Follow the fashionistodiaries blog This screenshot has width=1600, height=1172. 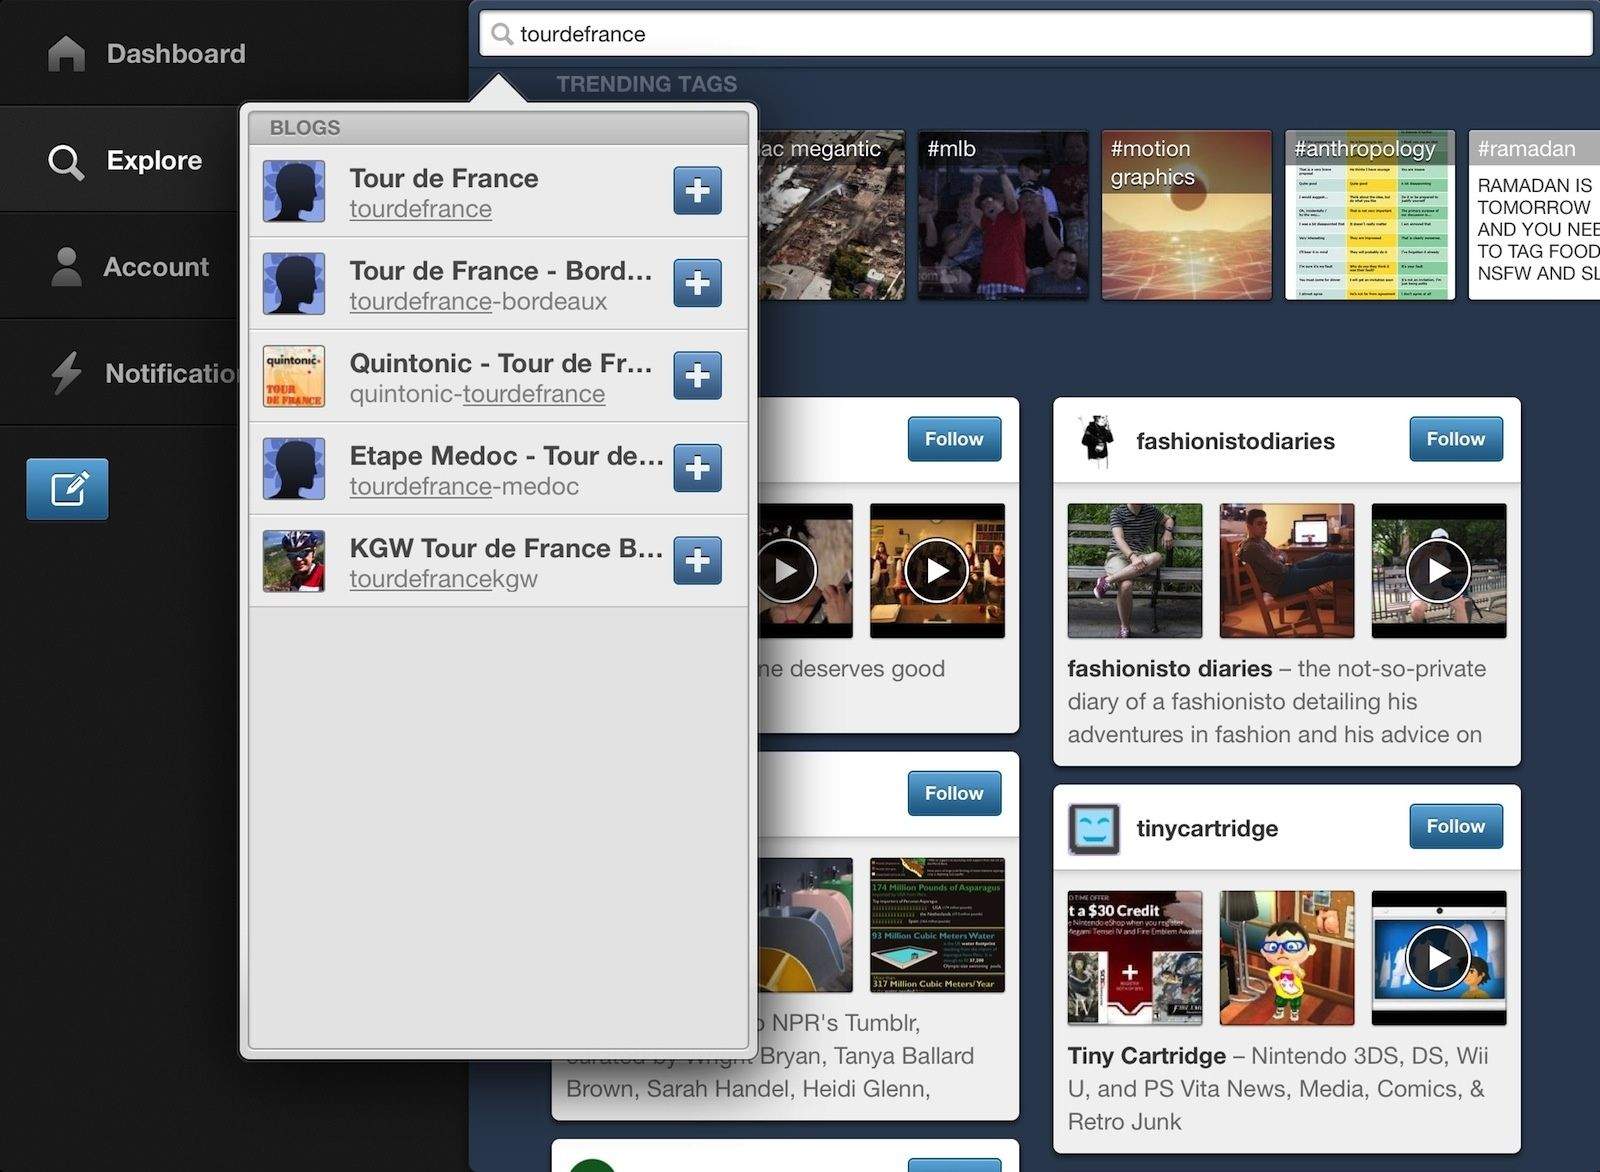[x=1455, y=439]
